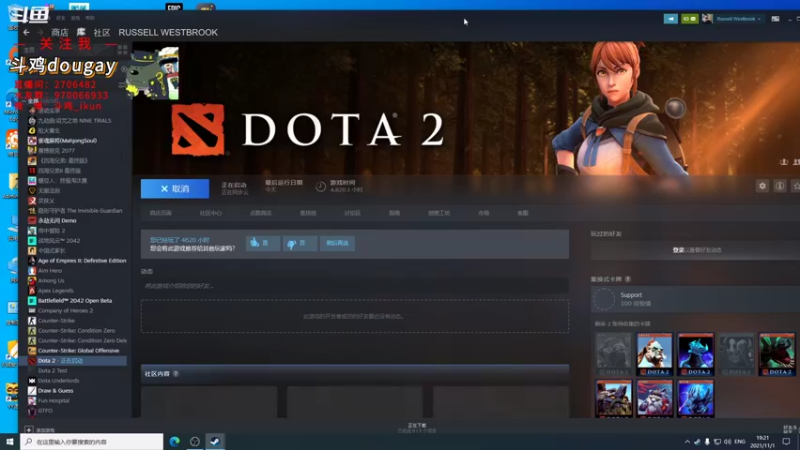Open the game info circle icon
800x450 pixels.
pyautogui.click(x=780, y=186)
